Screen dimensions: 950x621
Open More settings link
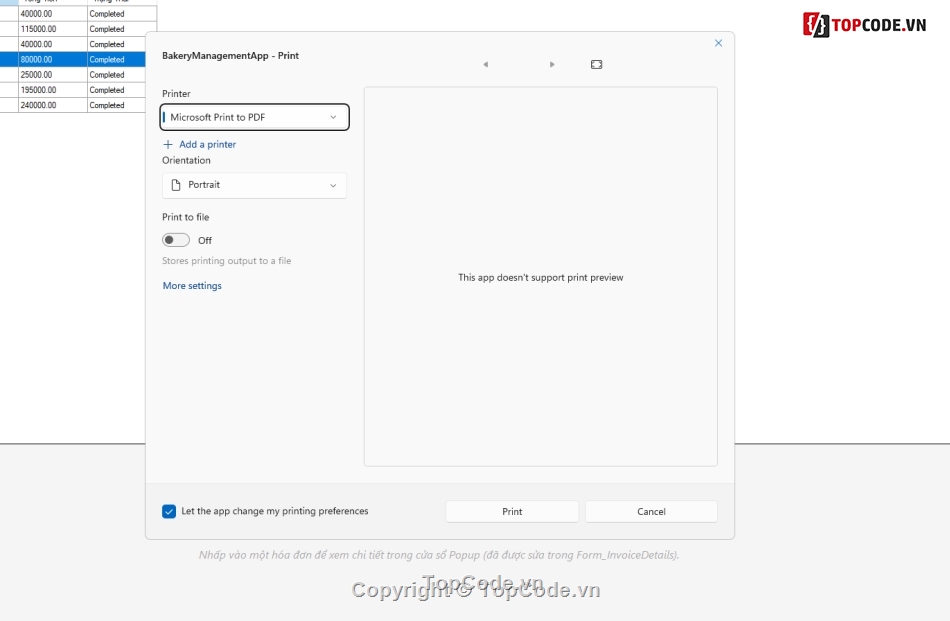click(192, 286)
